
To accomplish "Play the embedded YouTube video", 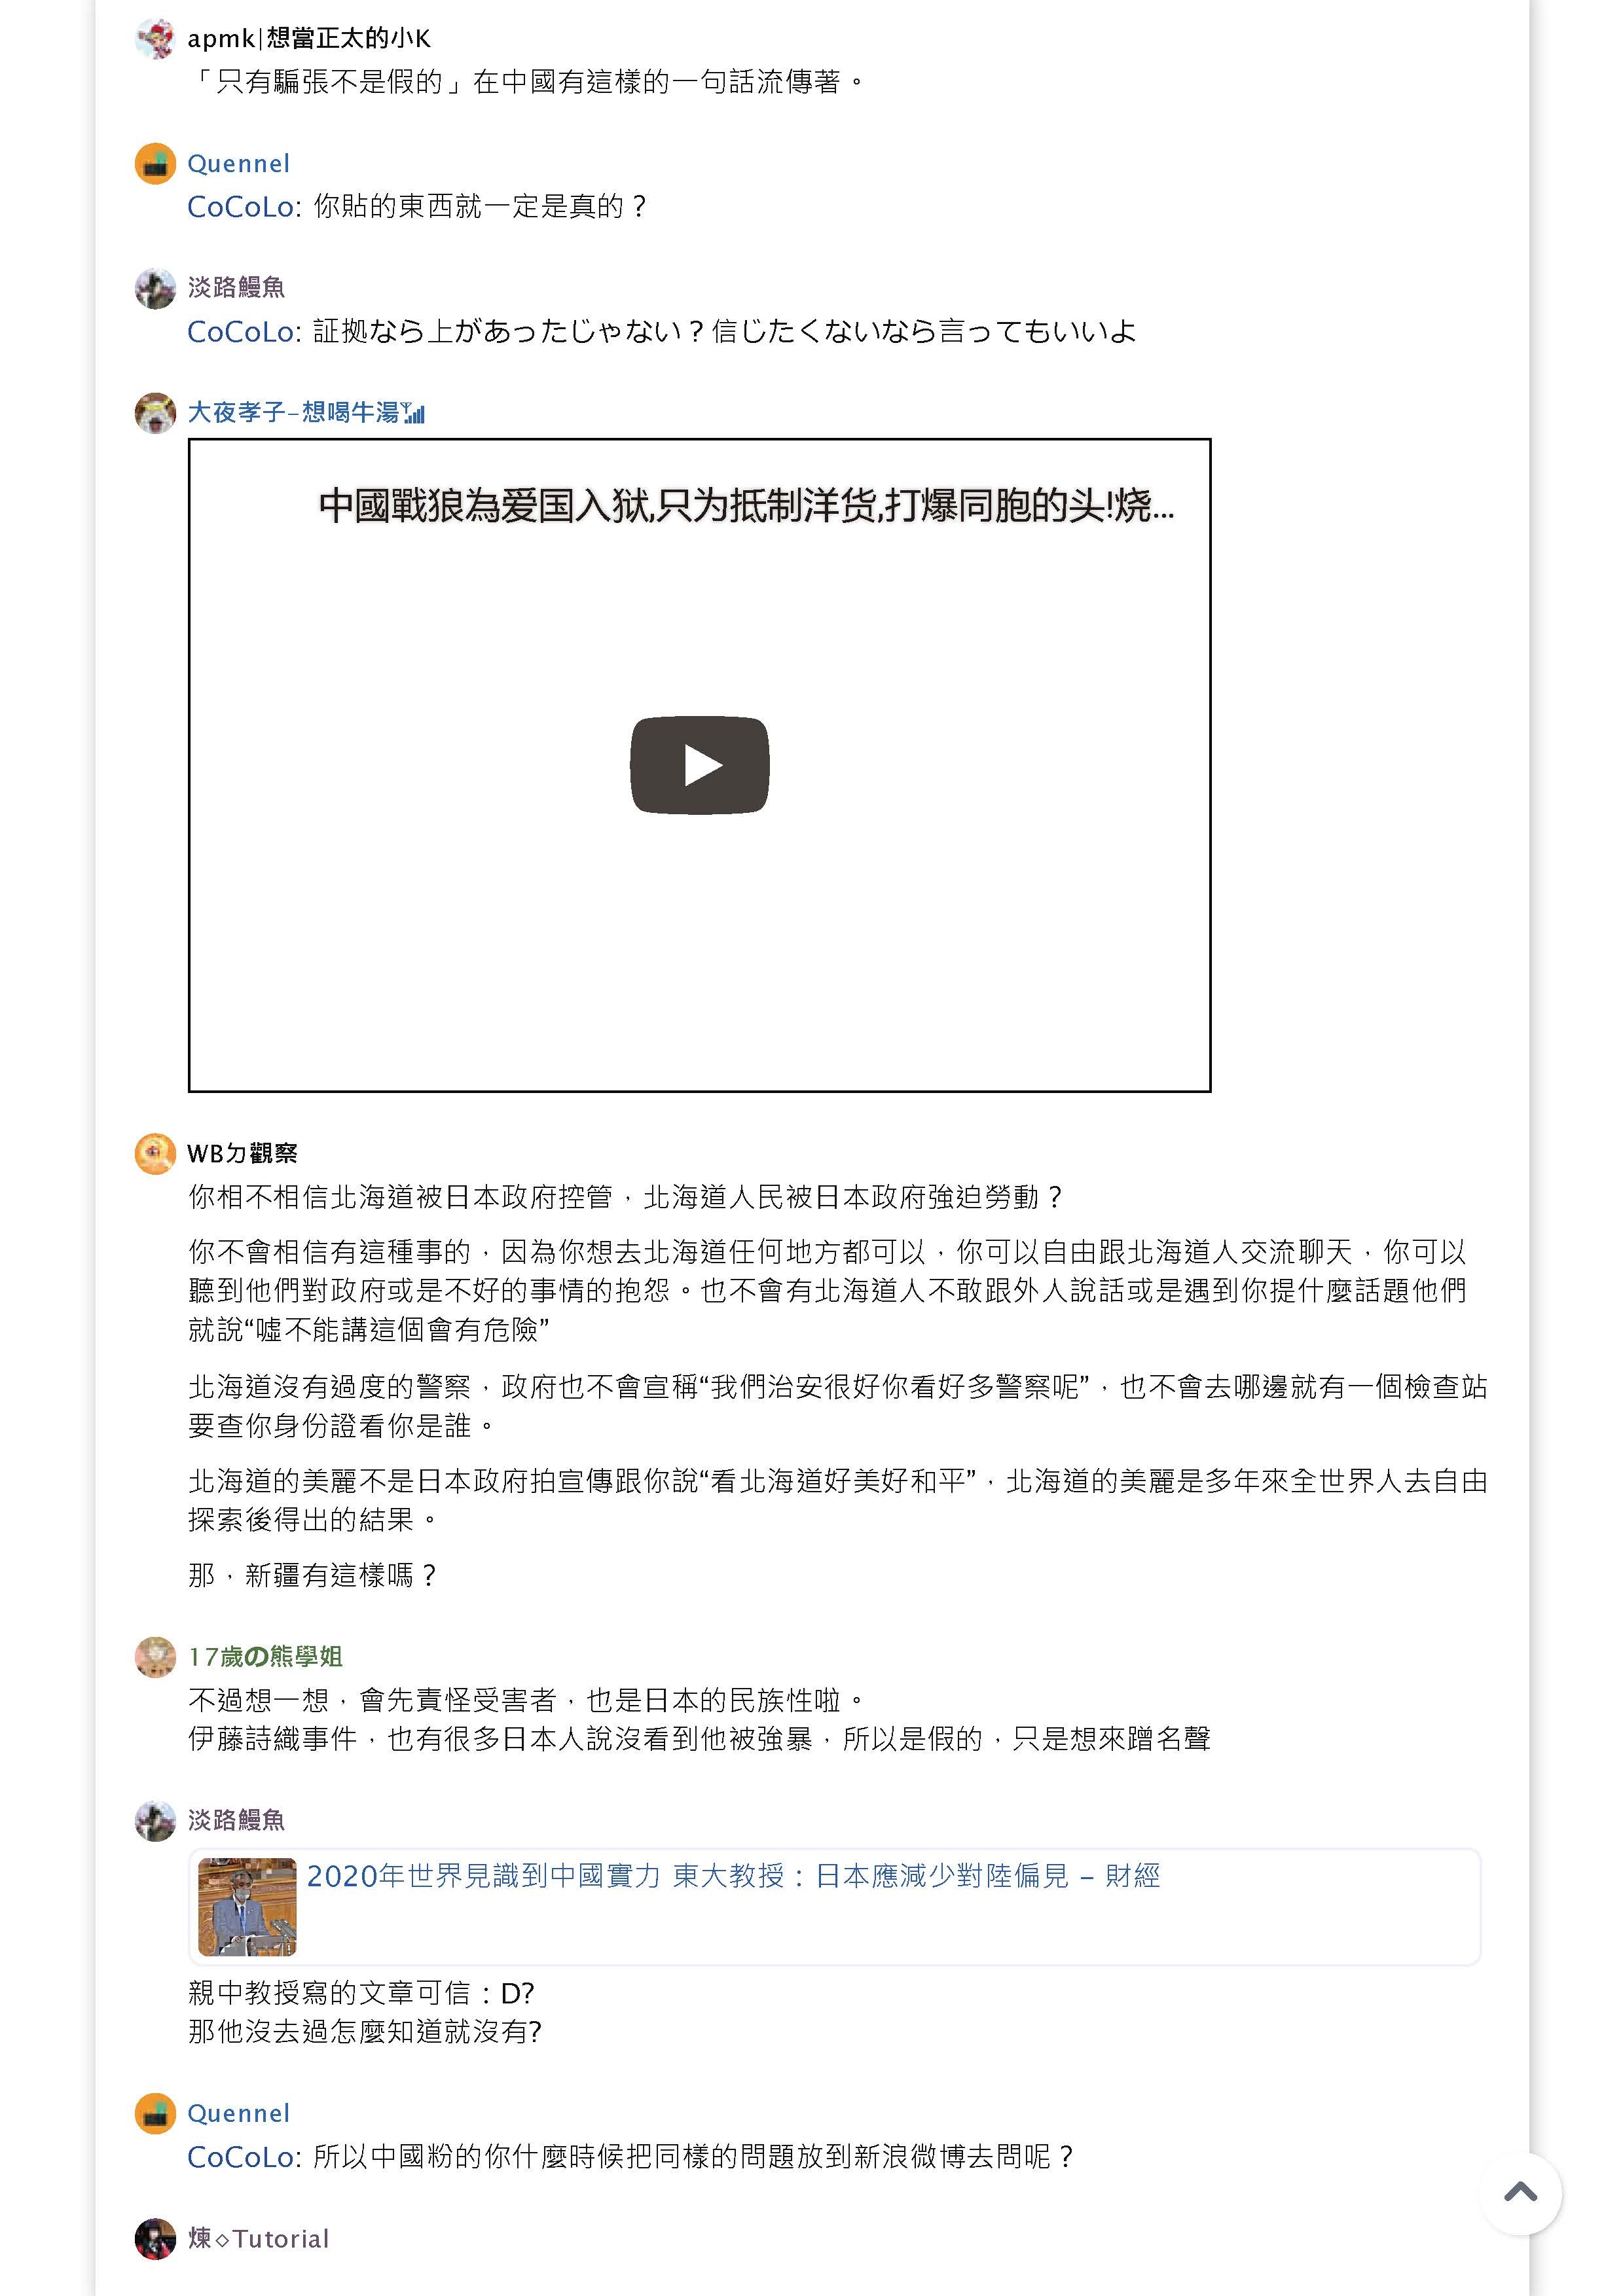I will point(699,765).
